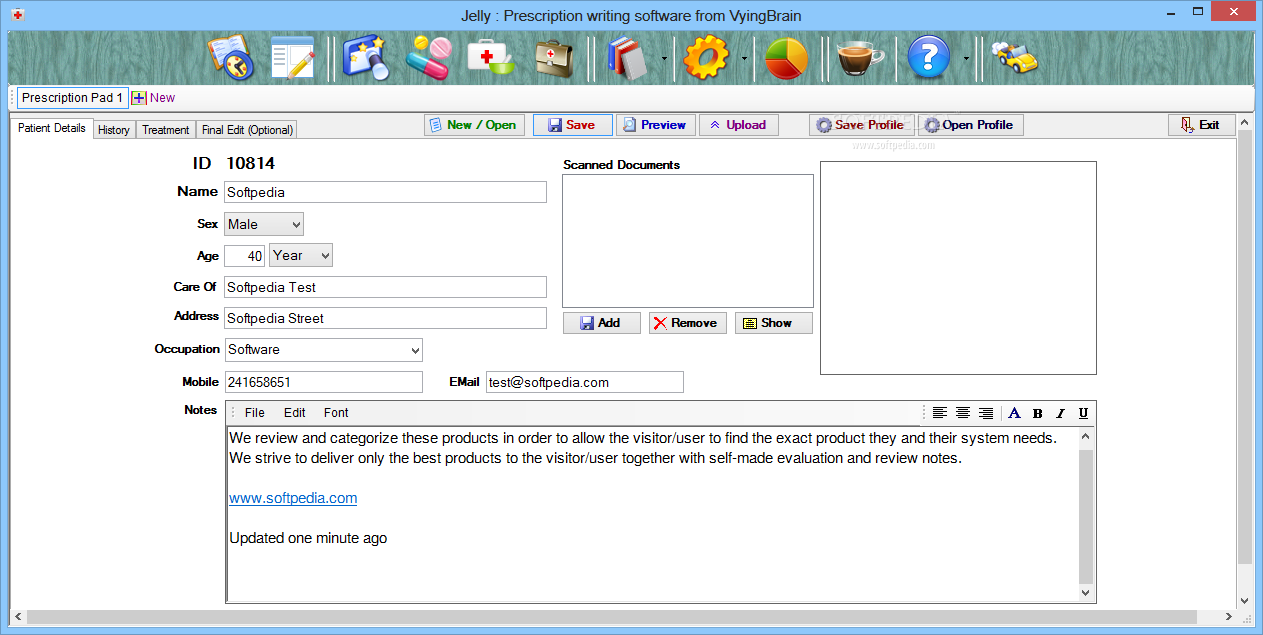Open the age unit dropdown showing Year
The image size is (1263, 635).
[x=301, y=256]
